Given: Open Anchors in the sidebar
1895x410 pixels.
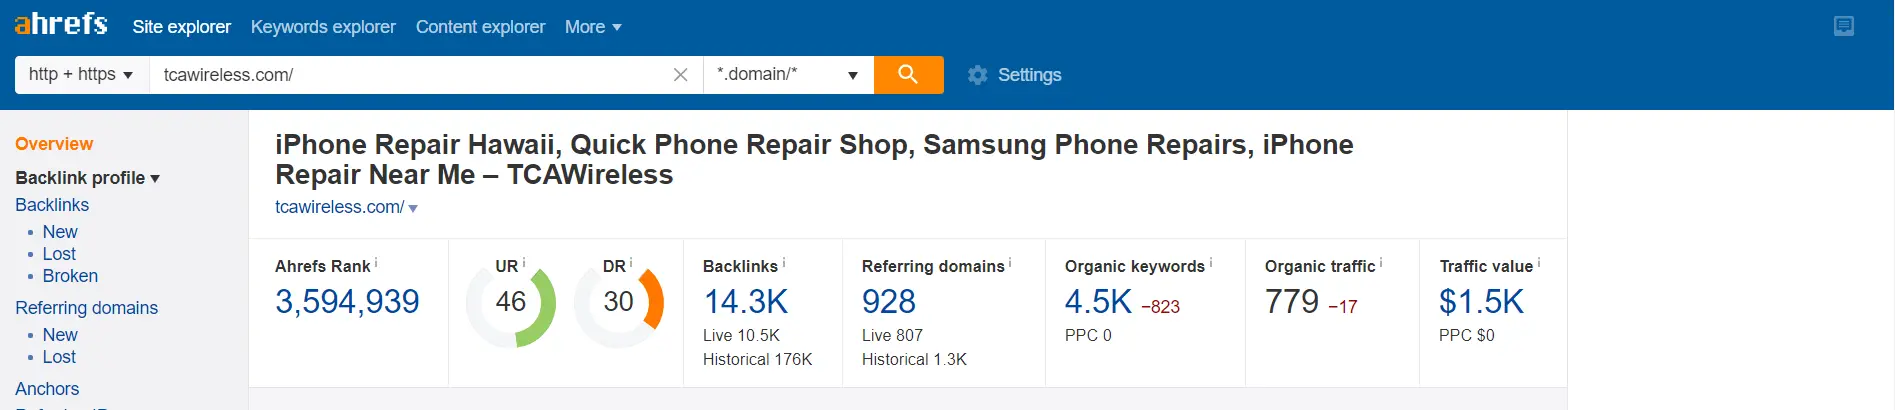Looking at the screenshot, I should (47, 389).
